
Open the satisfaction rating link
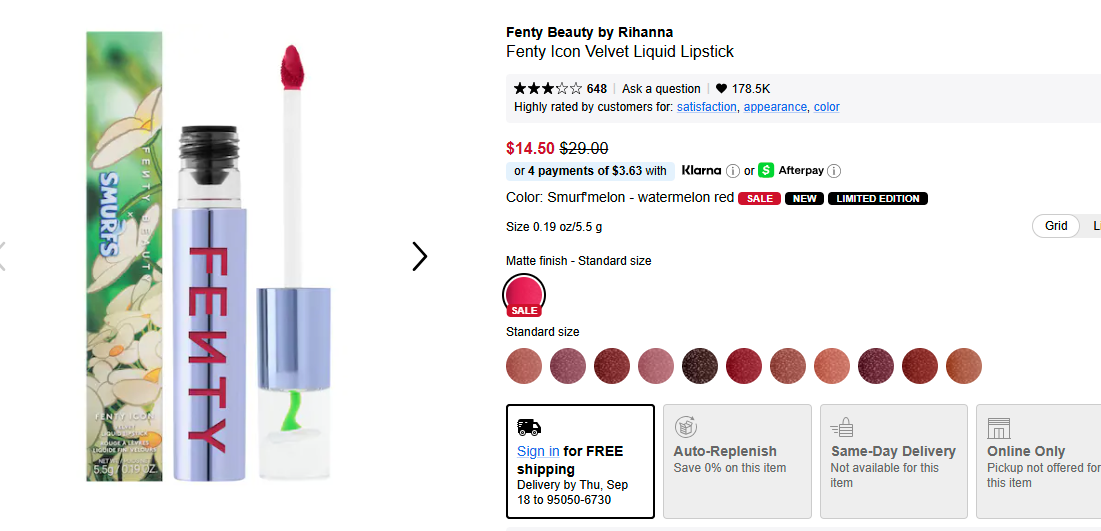(x=706, y=107)
